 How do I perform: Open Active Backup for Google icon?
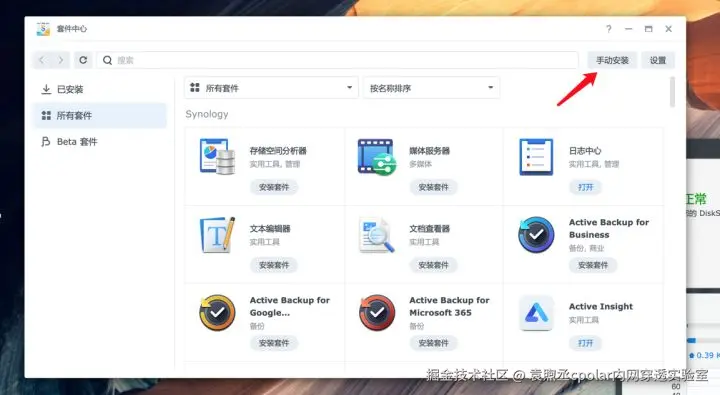pos(217,313)
